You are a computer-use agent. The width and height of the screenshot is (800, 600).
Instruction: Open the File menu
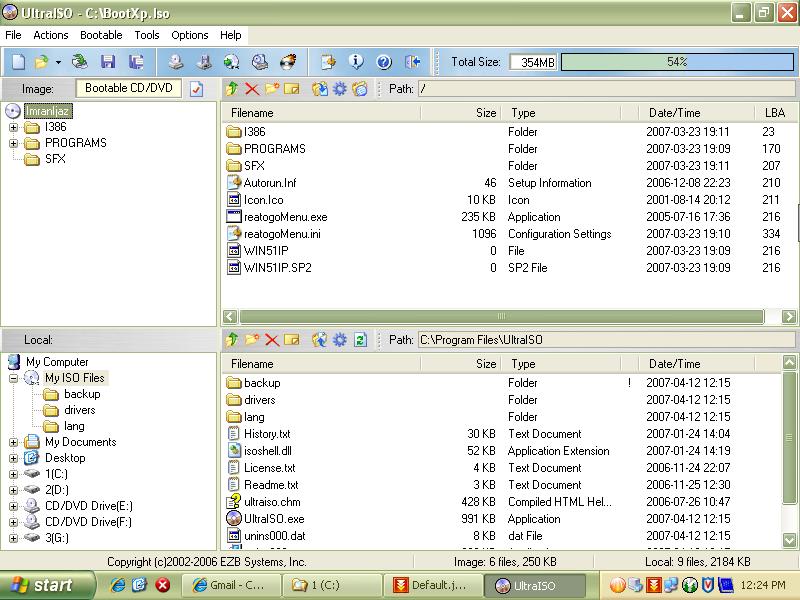point(13,35)
